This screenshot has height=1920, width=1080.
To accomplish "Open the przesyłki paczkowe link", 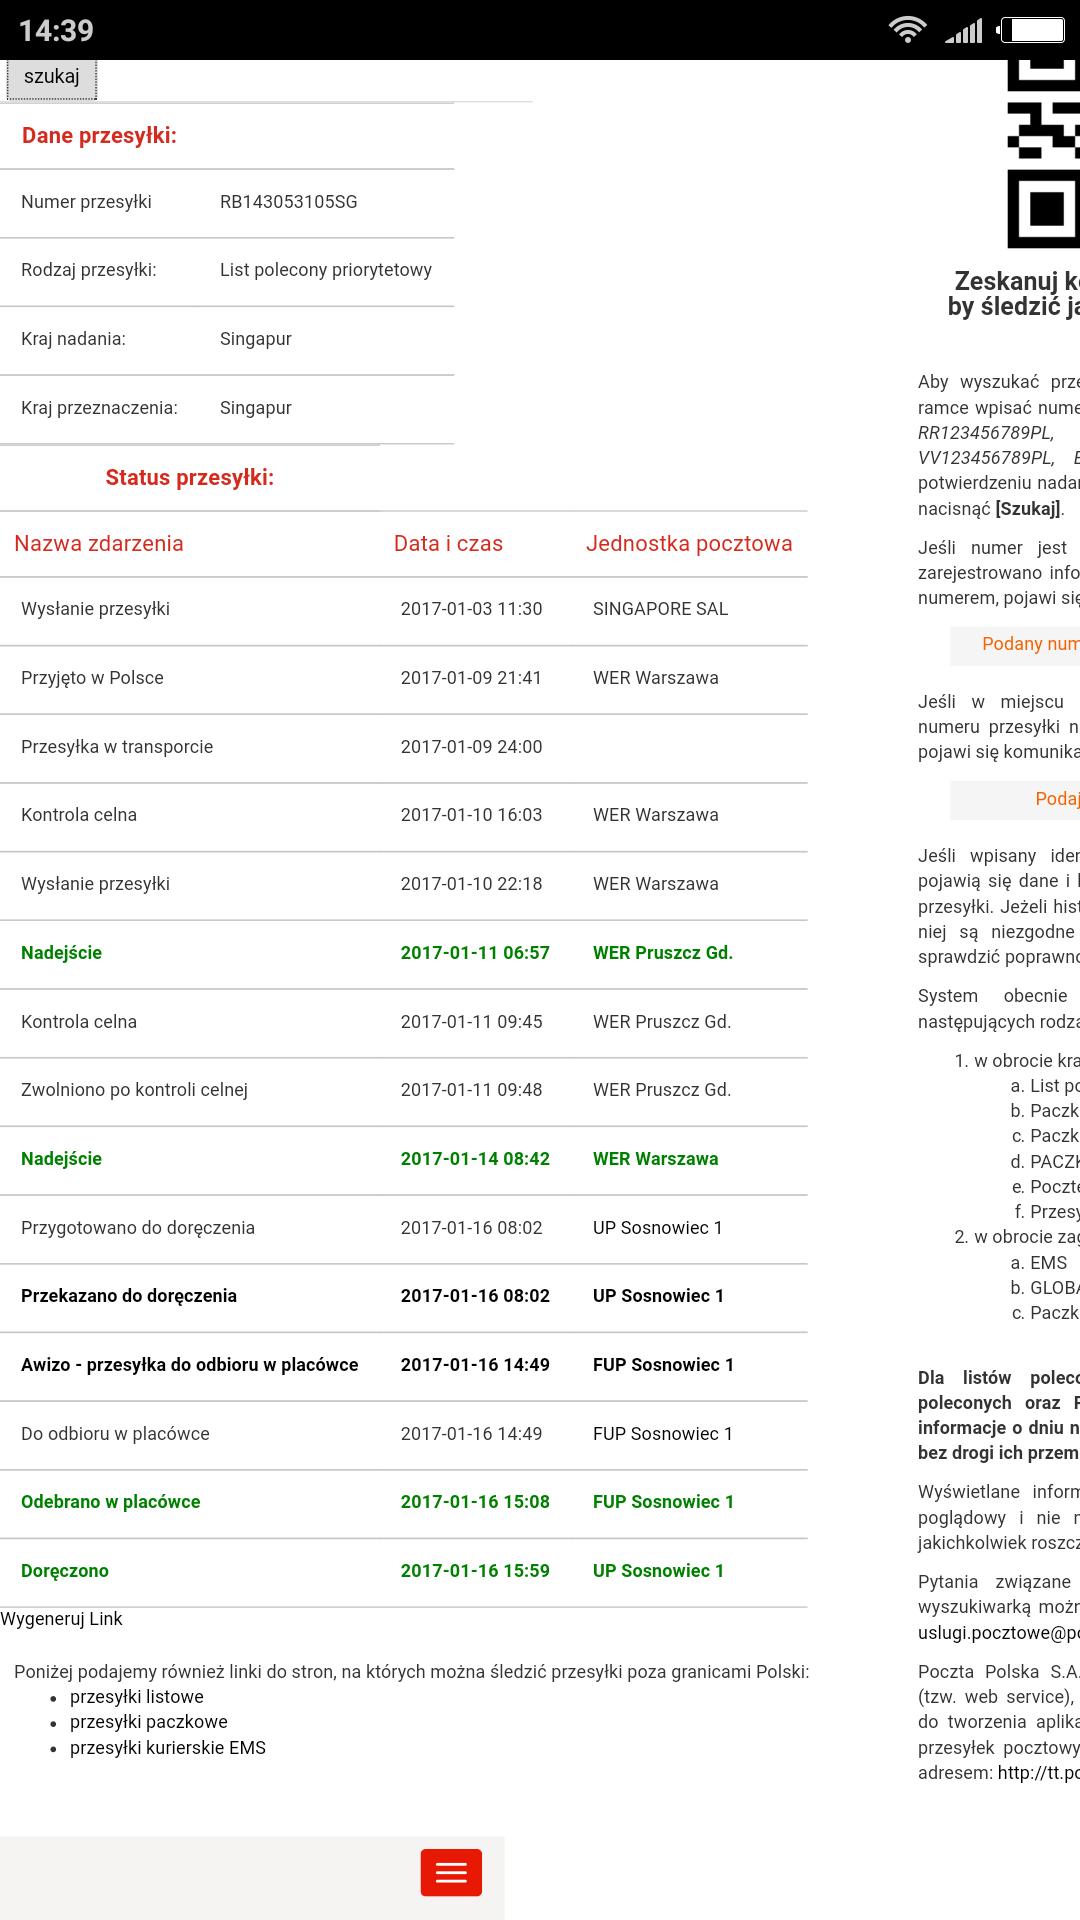I will (149, 1722).
